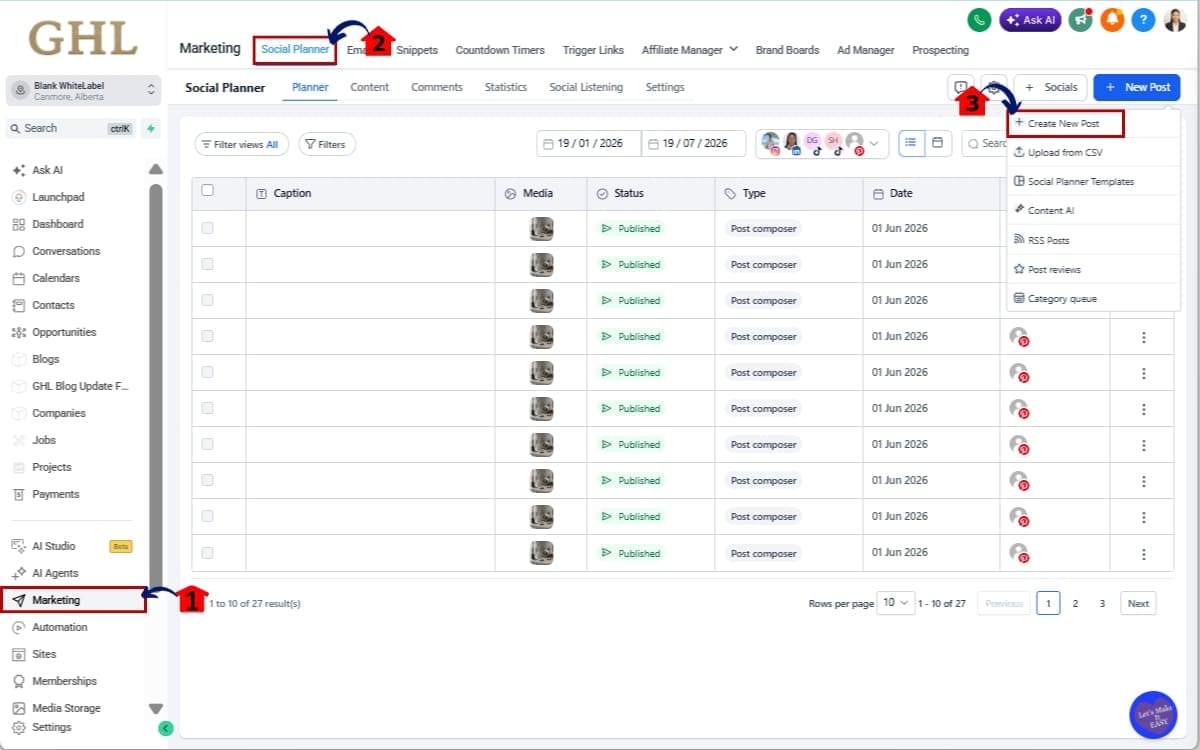Screen dimensions: 1200x750
Task: Open the user profile avatar
Action: pos(1175,19)
